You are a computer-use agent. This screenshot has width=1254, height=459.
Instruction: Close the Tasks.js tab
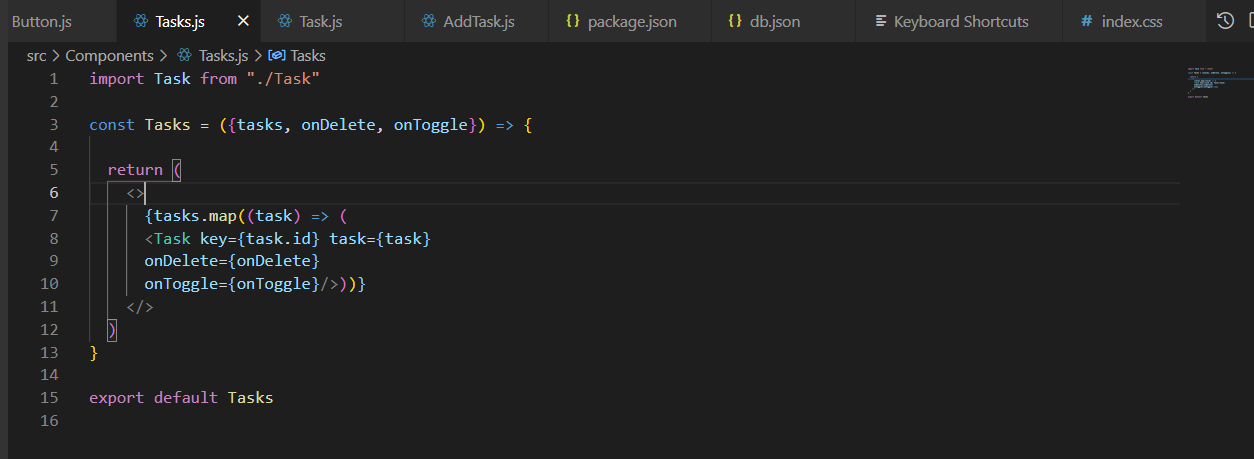243,21
